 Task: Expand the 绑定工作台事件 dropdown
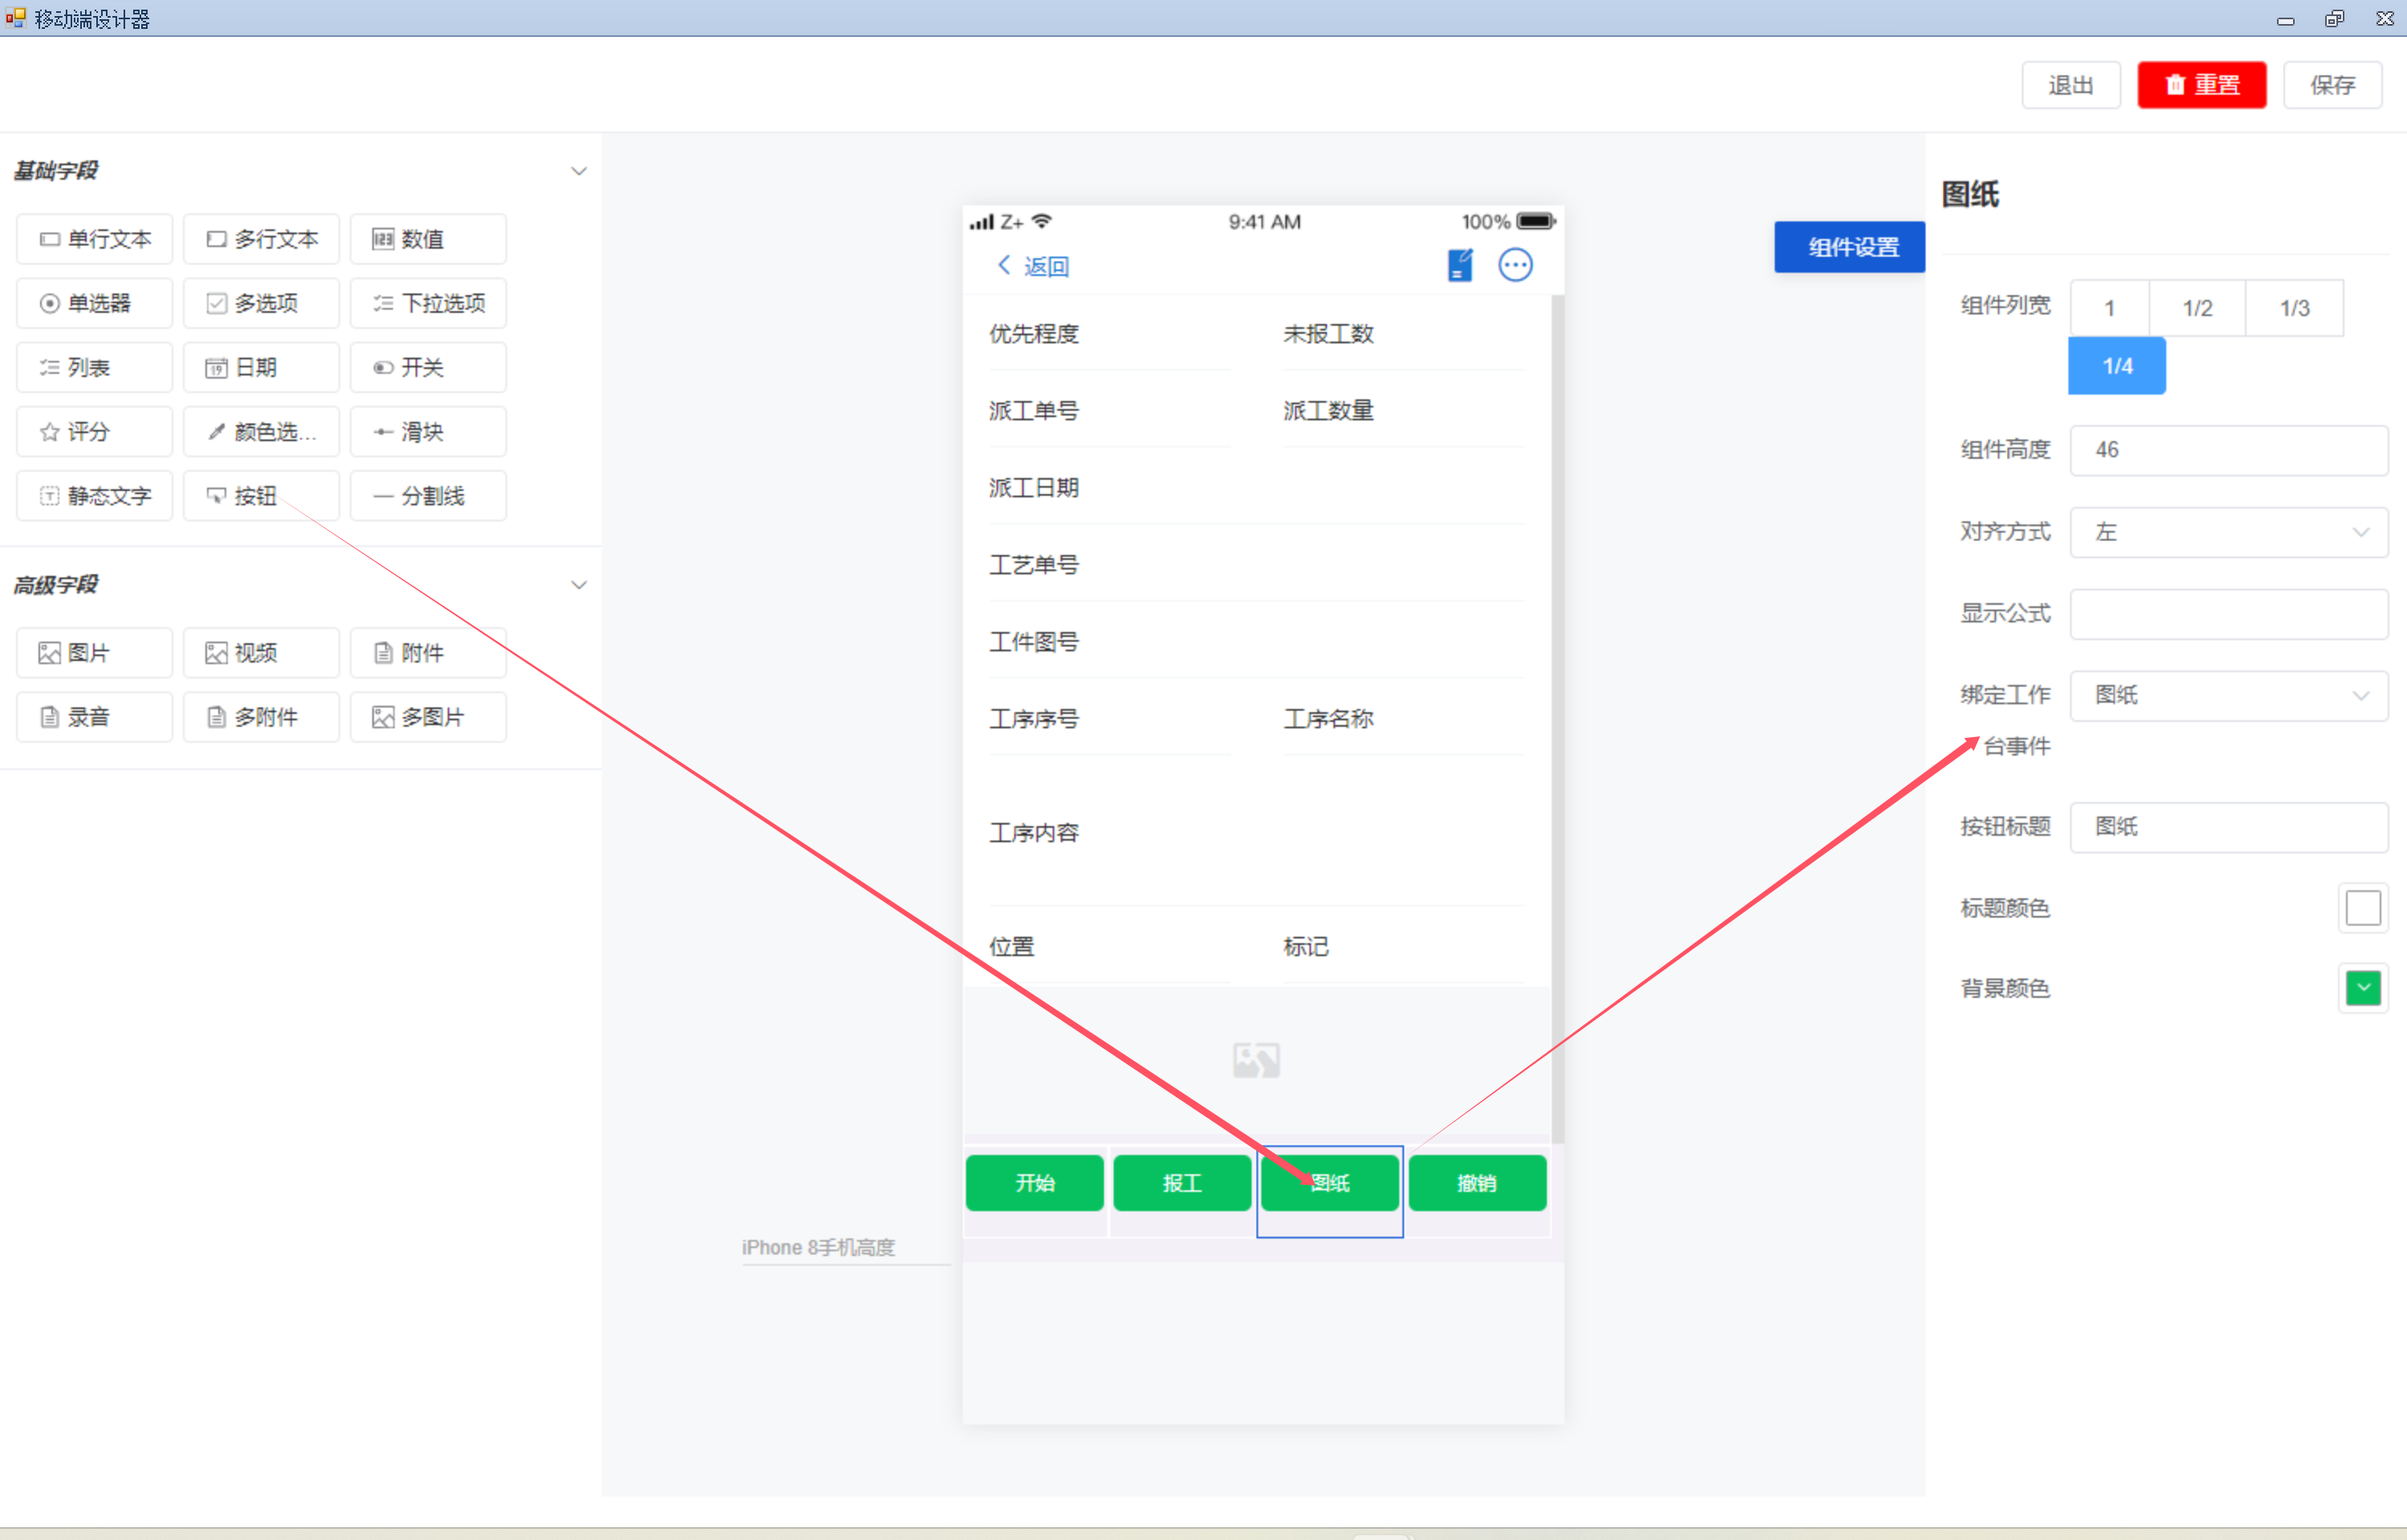pyautogui.click(x=2228, y=695)
